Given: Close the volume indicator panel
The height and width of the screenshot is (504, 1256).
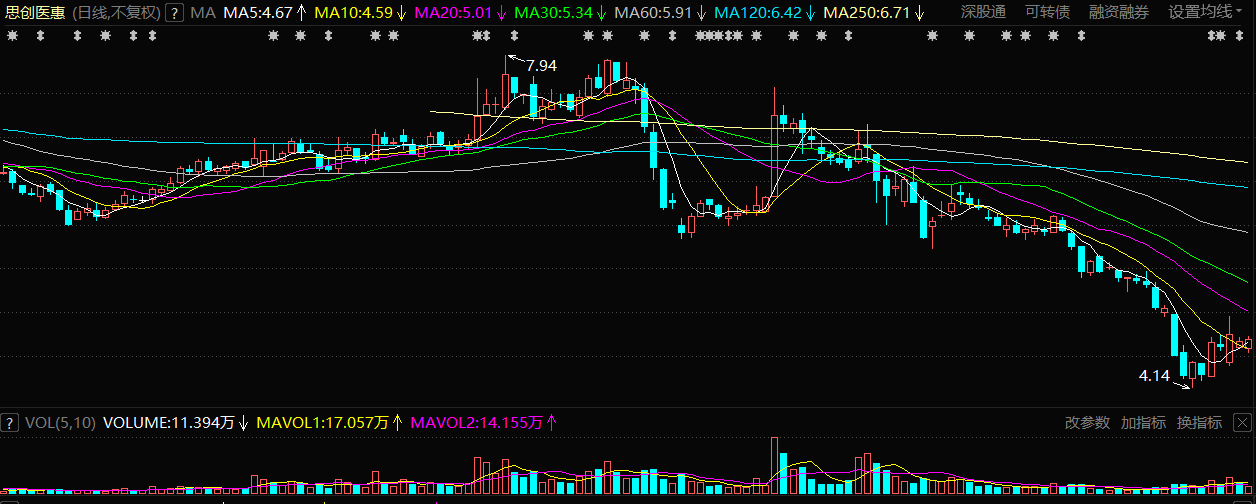Looking at the screenshot, I should [1243, 423].
